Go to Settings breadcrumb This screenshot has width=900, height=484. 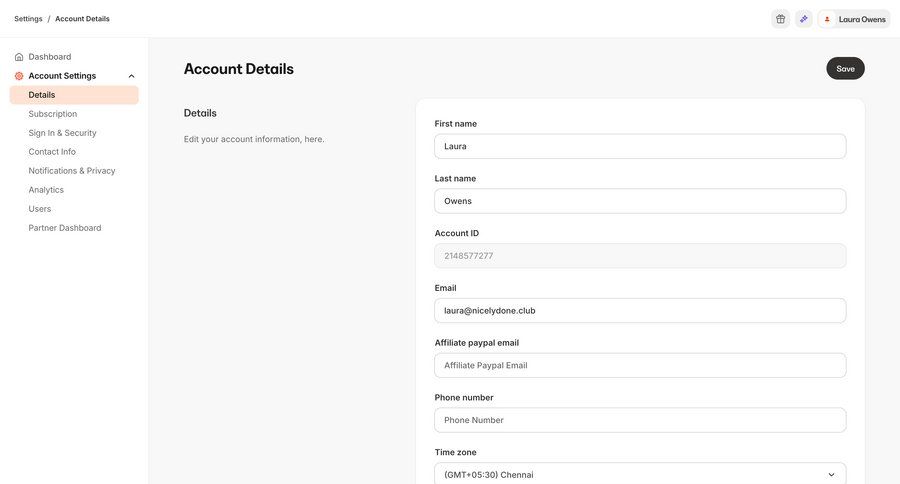click(28, 18)
